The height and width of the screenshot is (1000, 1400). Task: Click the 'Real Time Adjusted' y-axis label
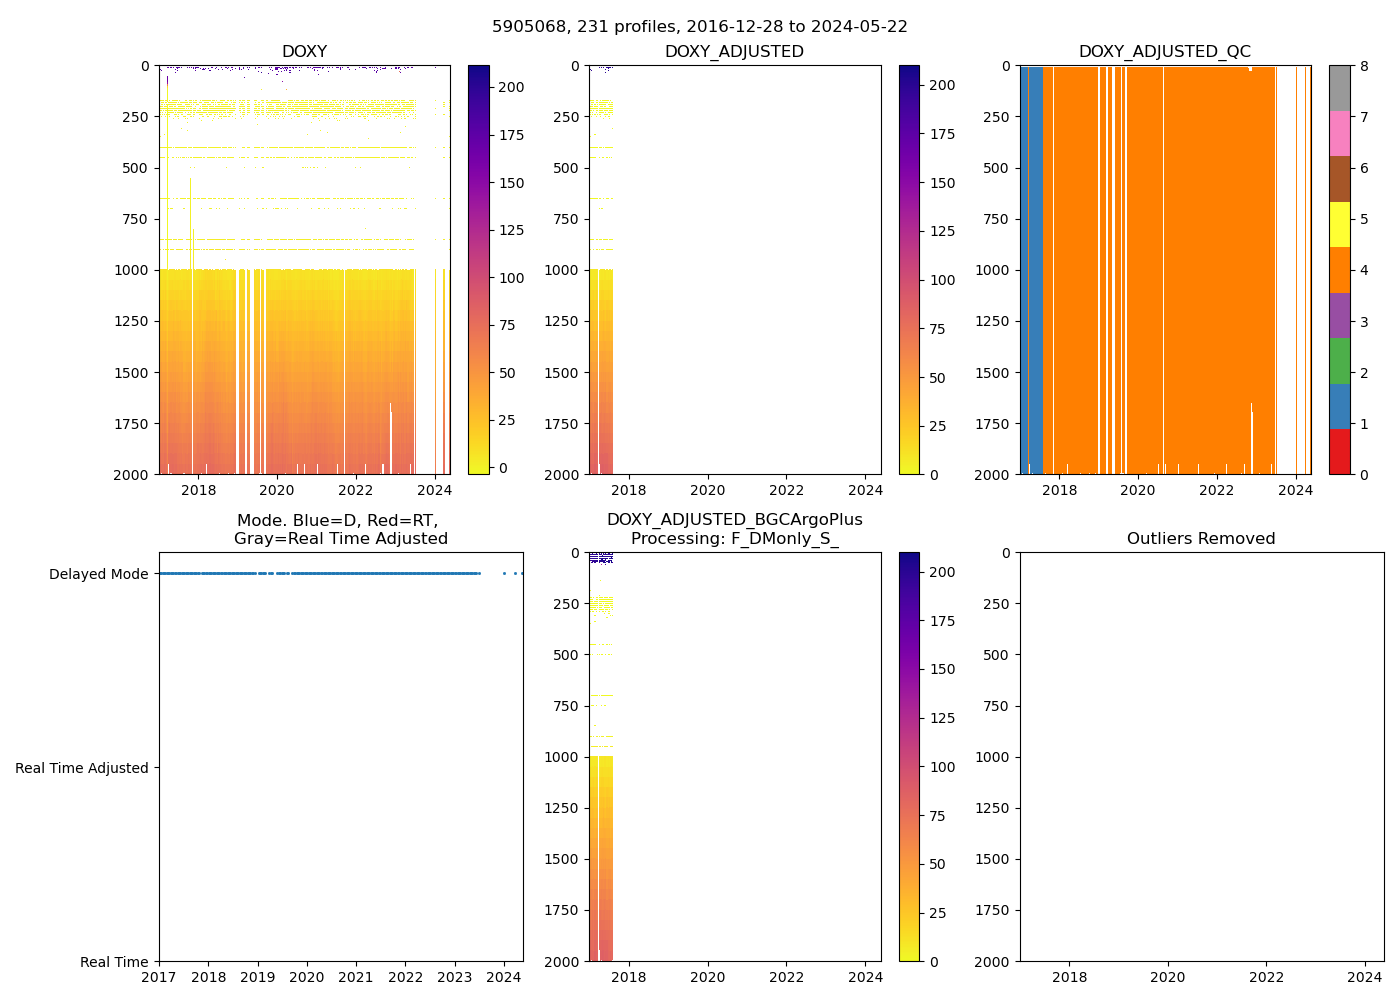coord(82,768)
